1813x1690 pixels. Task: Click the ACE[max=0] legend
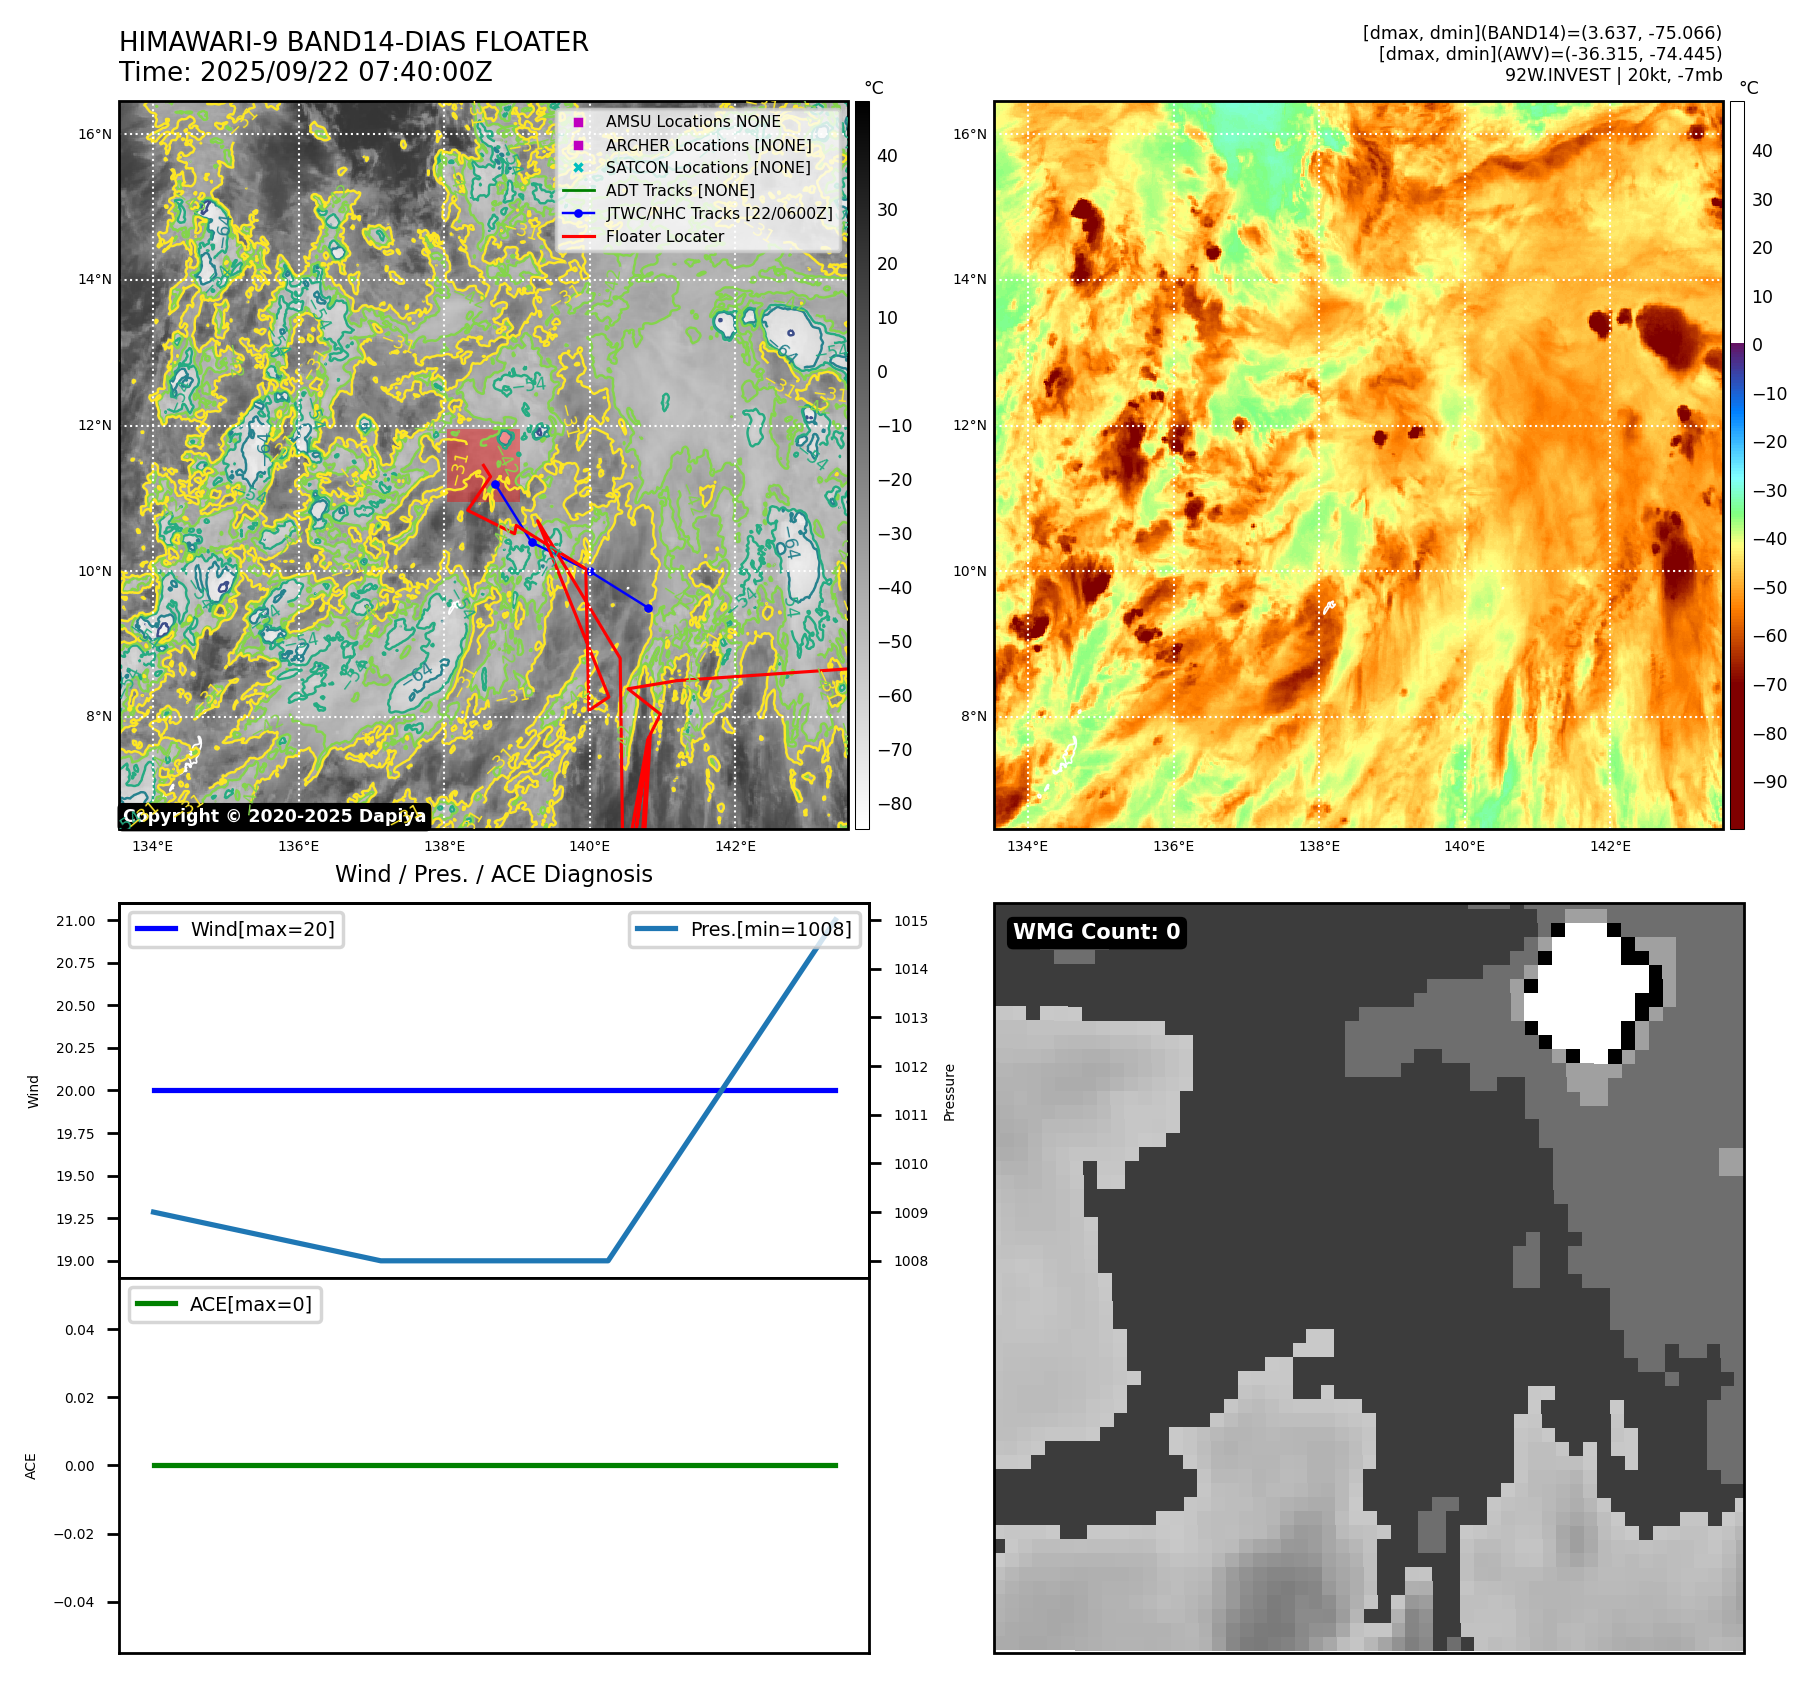pos(225,1304)
